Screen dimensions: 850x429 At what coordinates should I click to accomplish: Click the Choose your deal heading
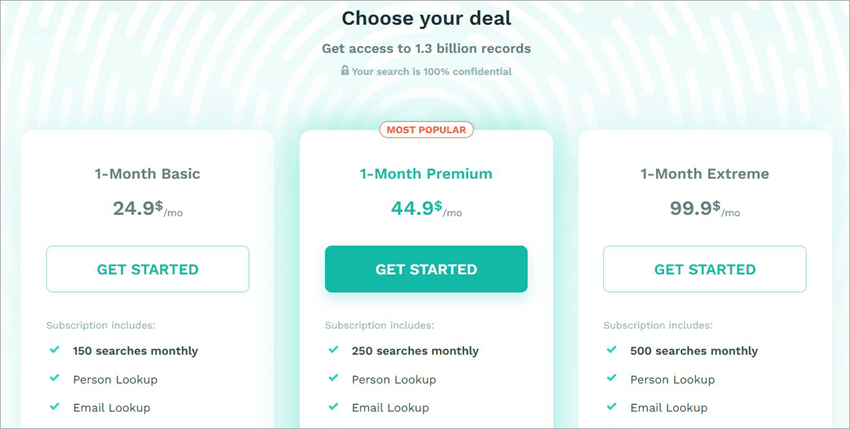click(426, 18)
